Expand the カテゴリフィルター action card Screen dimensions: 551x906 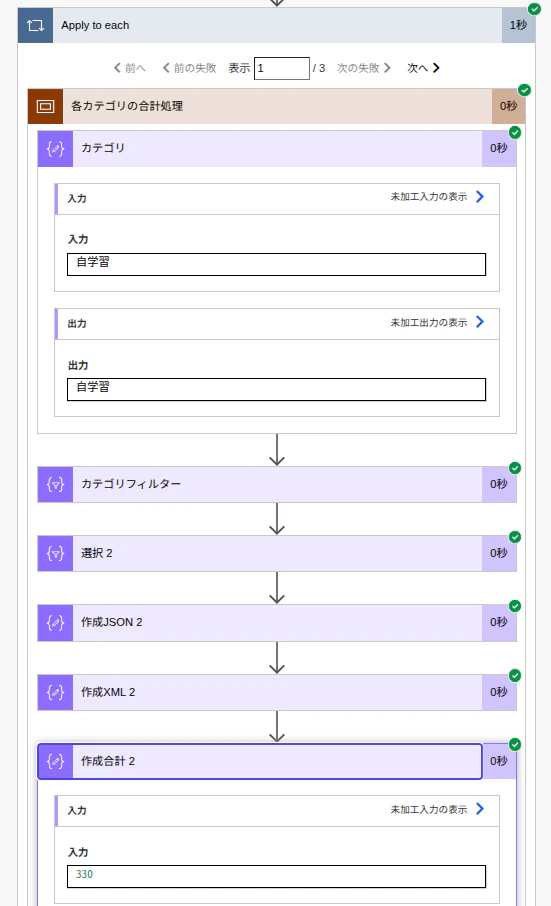[x=277, y=484]
